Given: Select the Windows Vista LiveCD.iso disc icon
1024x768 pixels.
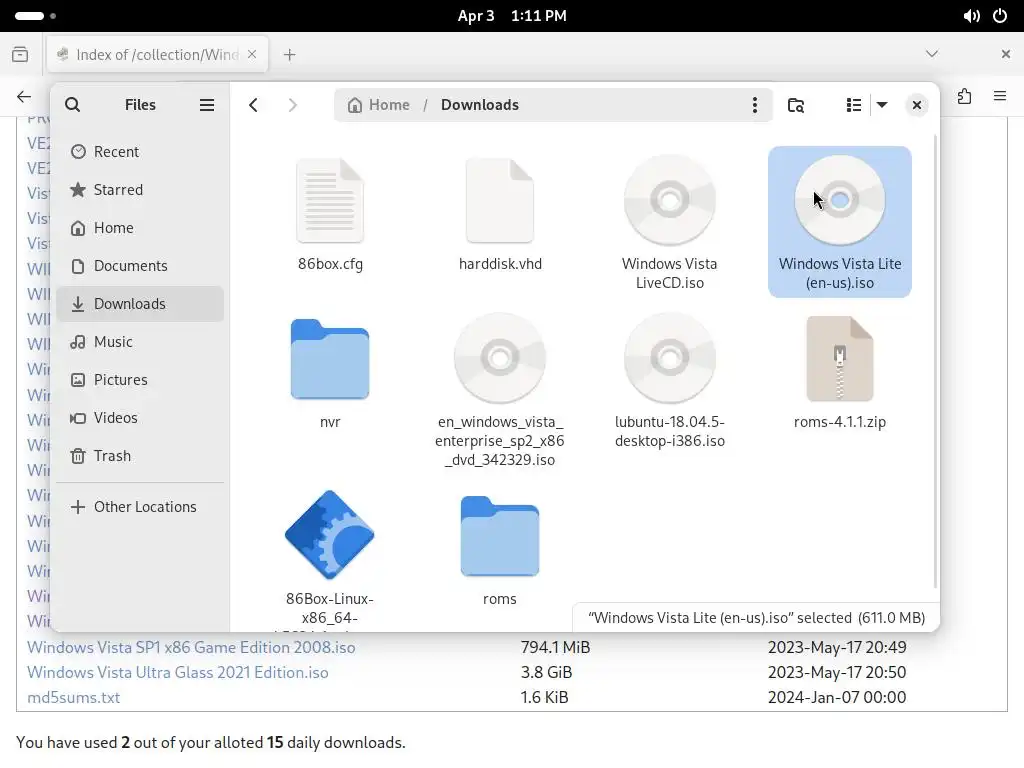Looking at the screenshot, I should [669, 200].
